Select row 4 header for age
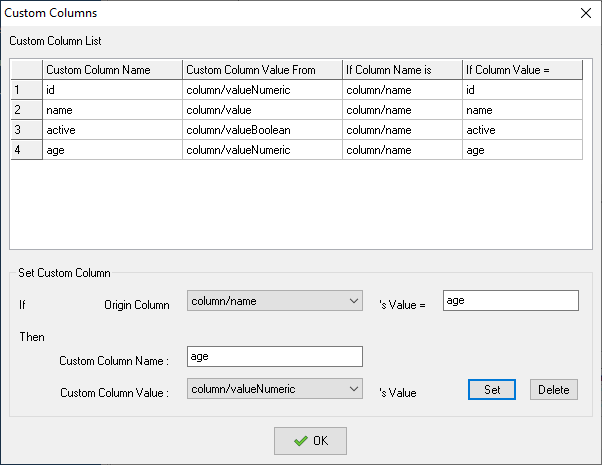 pos(26,150)
